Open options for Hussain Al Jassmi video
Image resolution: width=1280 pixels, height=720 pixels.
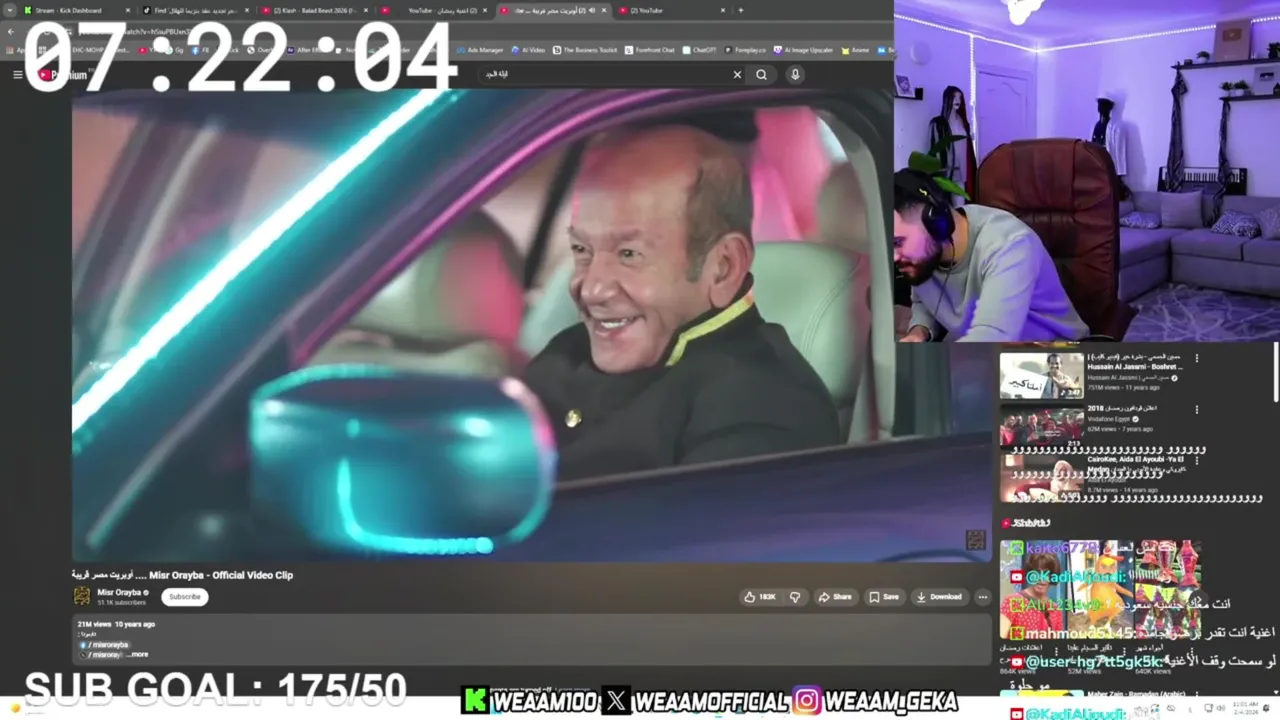1196,358
